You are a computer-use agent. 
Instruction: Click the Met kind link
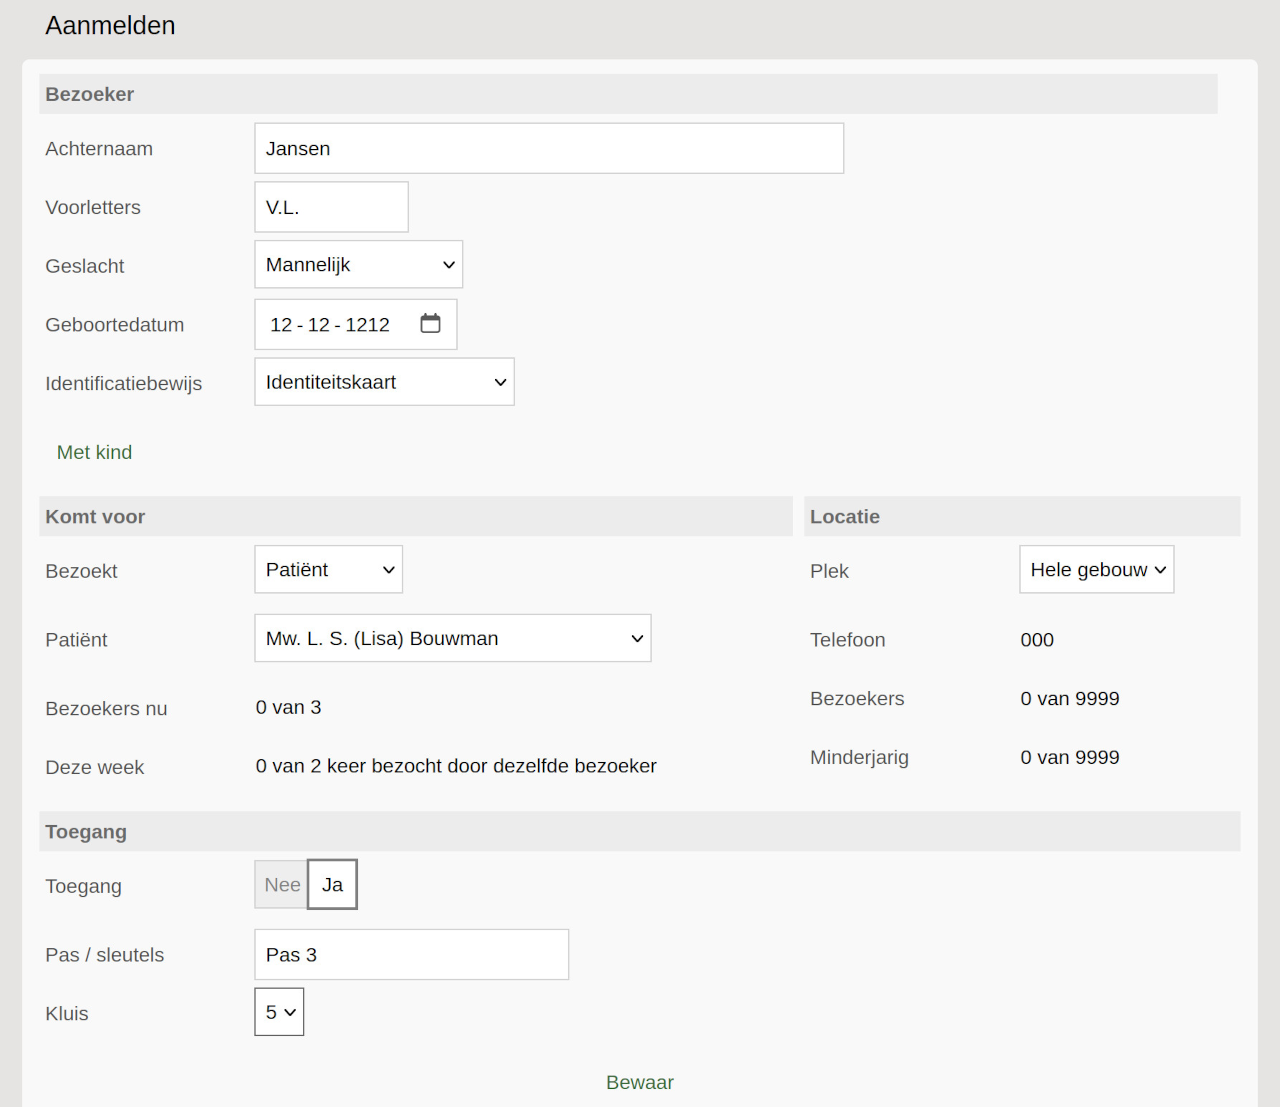[94, 453]
